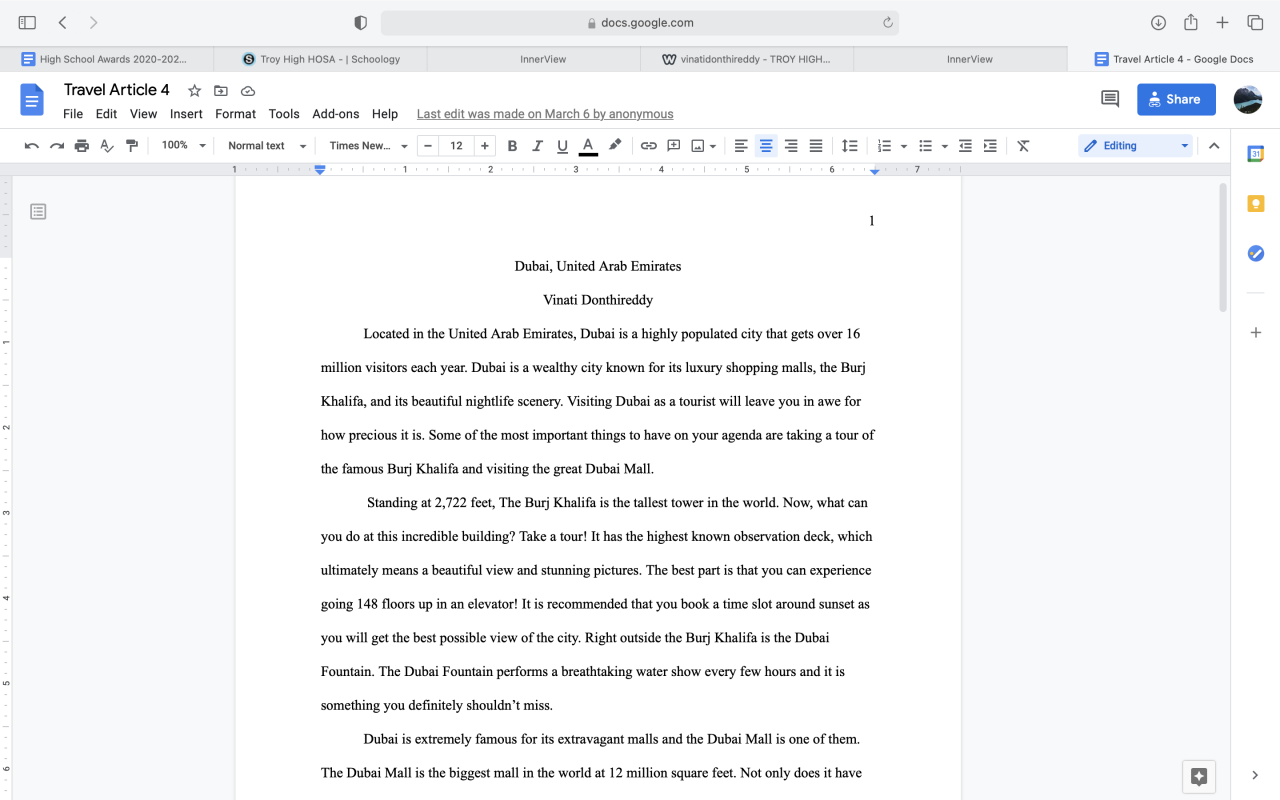Hide the side panel chevron
The image size is (1280, 800).
(1256, 775)
